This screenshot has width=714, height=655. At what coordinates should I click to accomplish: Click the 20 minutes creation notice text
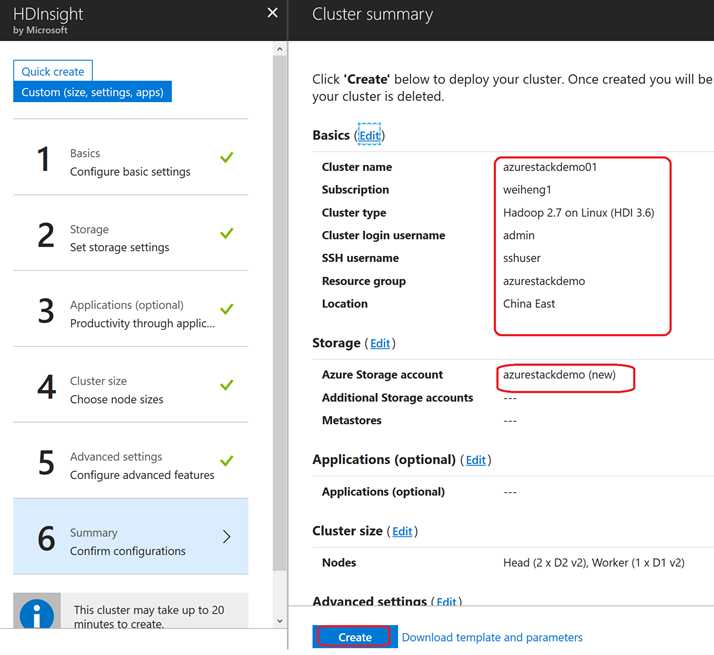[x=149, y=616]
